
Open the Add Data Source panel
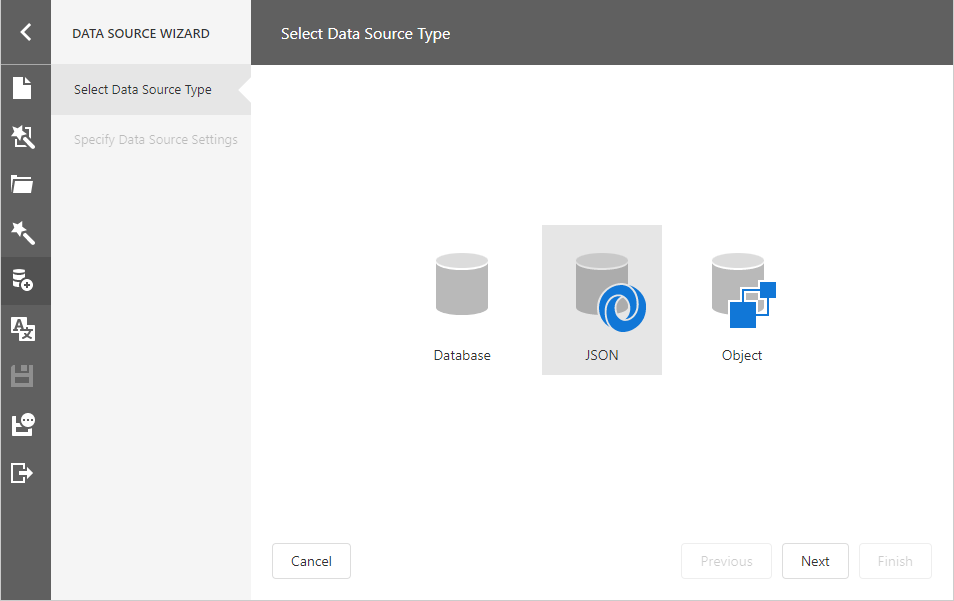tap(25, 280)
